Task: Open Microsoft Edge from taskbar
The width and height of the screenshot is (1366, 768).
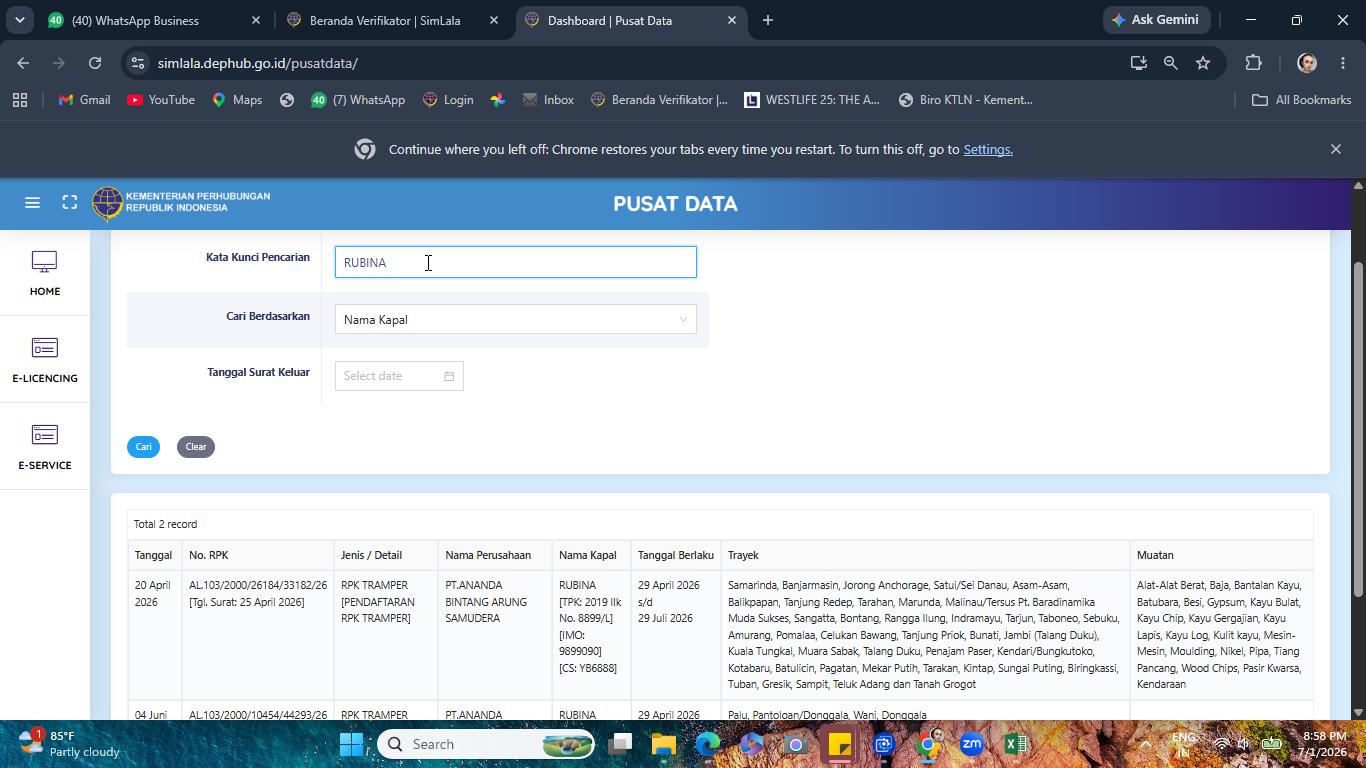Action: tap(708, 744)
